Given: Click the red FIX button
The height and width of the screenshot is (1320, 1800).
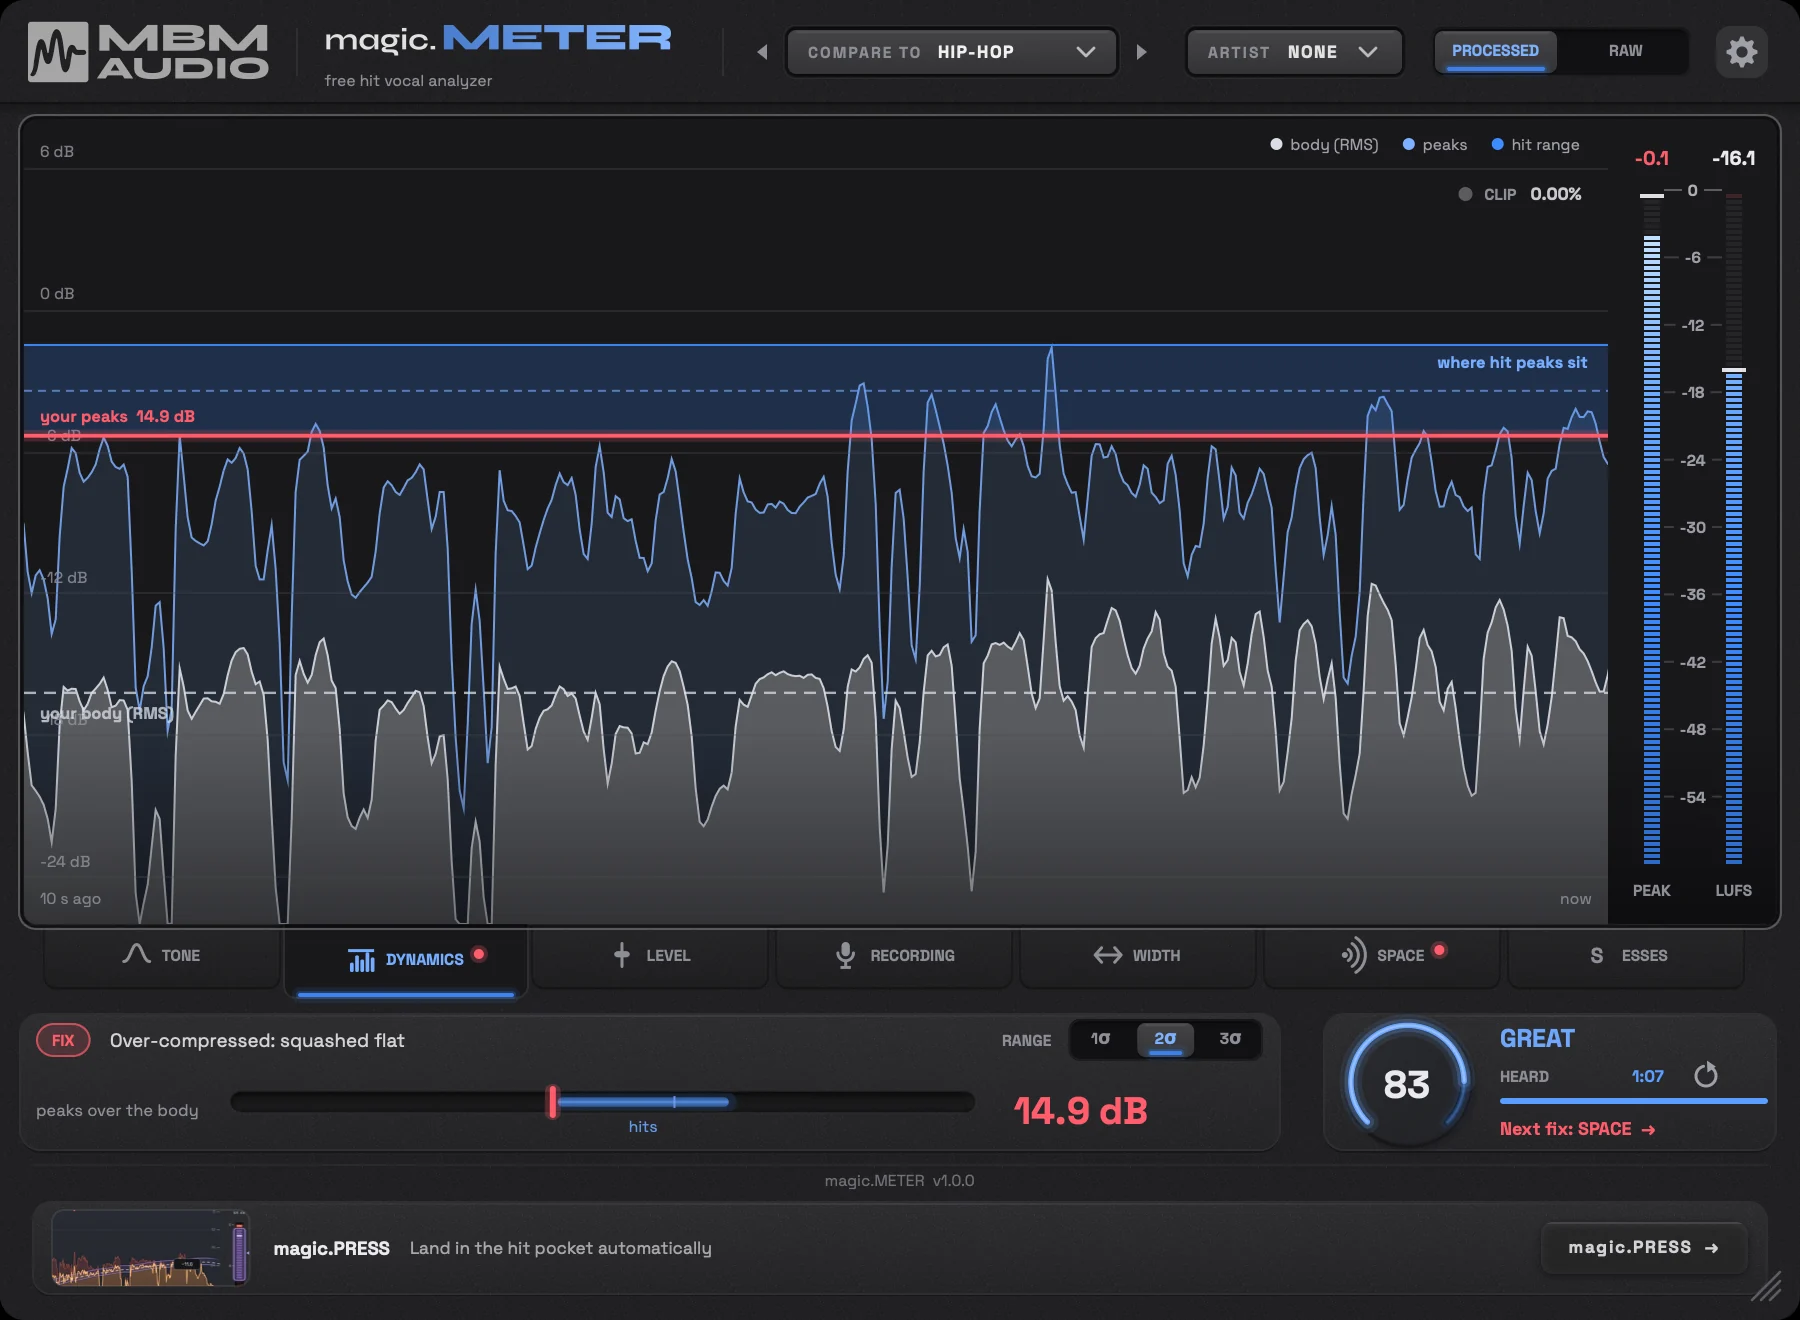Looking at the screenshot, I should (x=63, y=1040).
